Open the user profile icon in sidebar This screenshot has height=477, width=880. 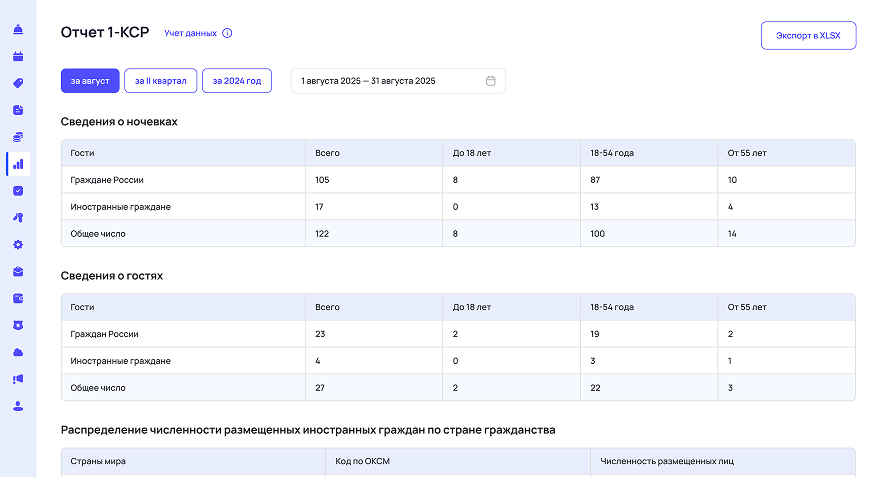point(18,406)
